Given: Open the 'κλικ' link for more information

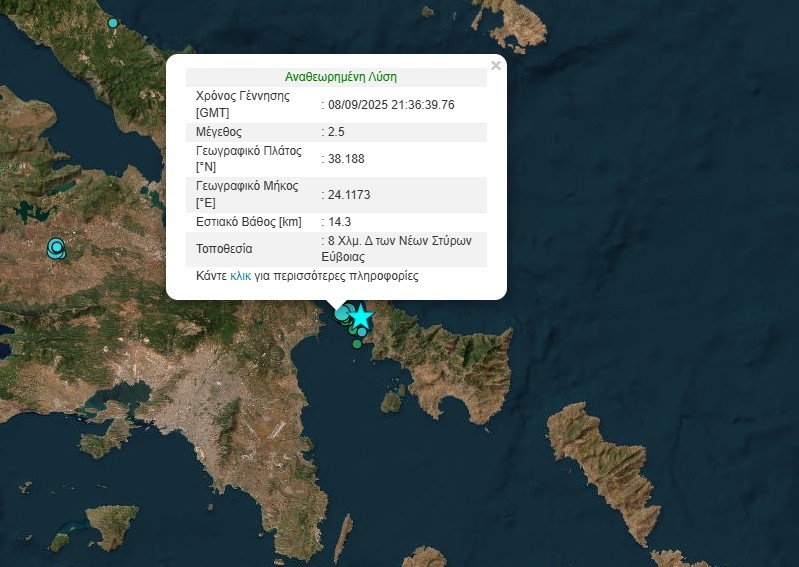Looking at the screenshot, I should coord(240,276).
